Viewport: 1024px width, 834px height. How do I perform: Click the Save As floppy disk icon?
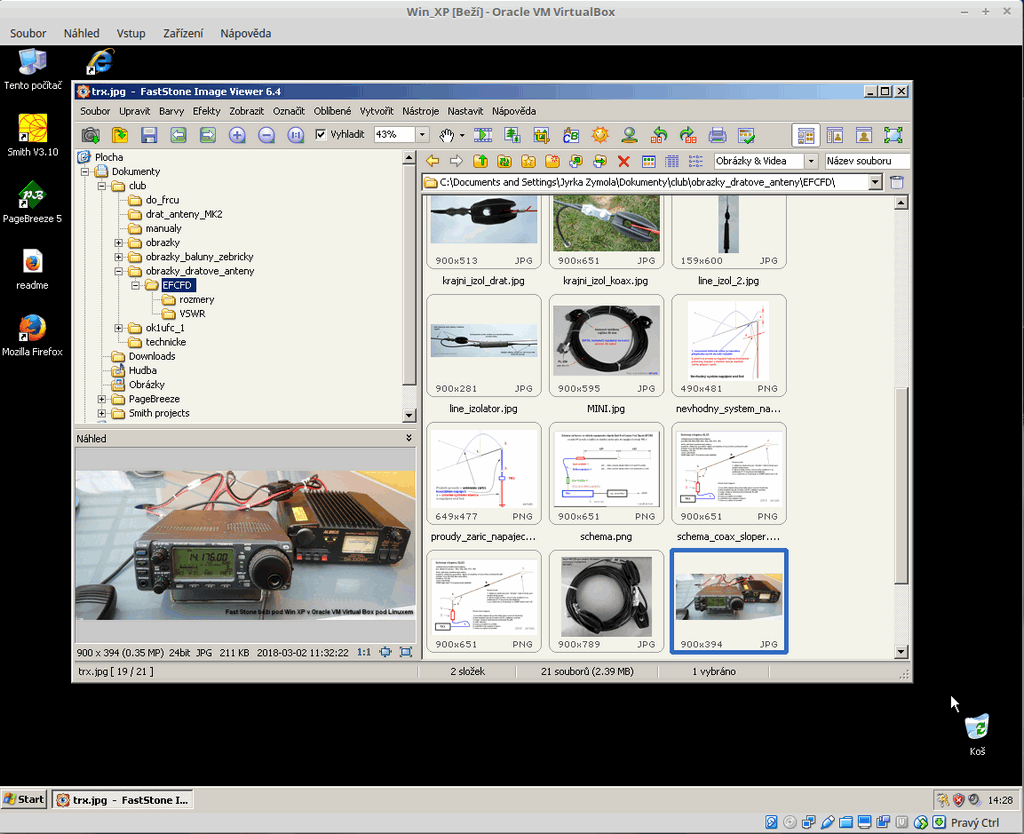coord(149,135)
